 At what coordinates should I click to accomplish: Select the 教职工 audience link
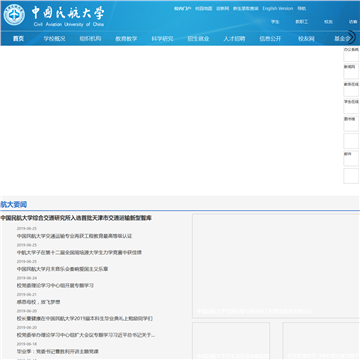tap(302, 22)
